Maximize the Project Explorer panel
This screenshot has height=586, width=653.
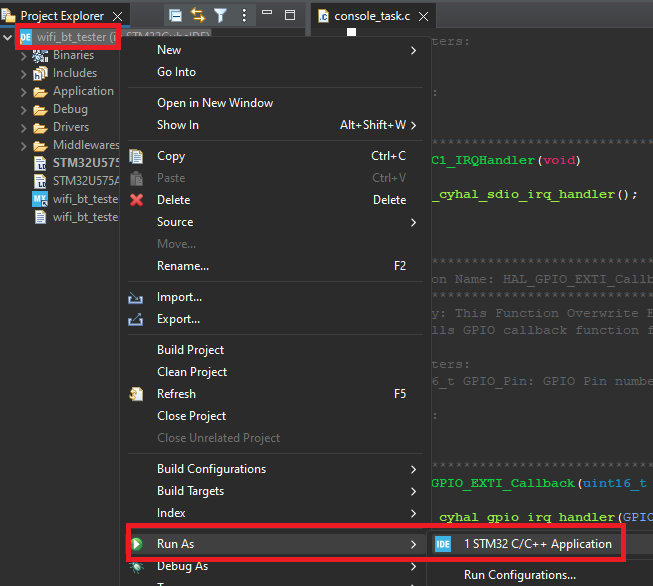point(290,15)
